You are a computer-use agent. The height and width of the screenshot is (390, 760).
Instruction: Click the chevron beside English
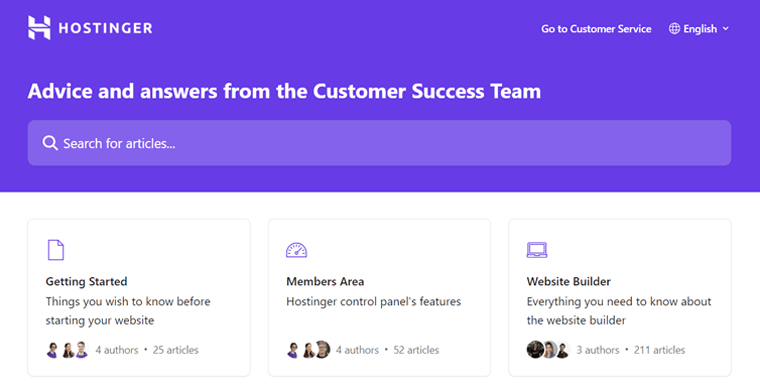click(x=726, y=29)
